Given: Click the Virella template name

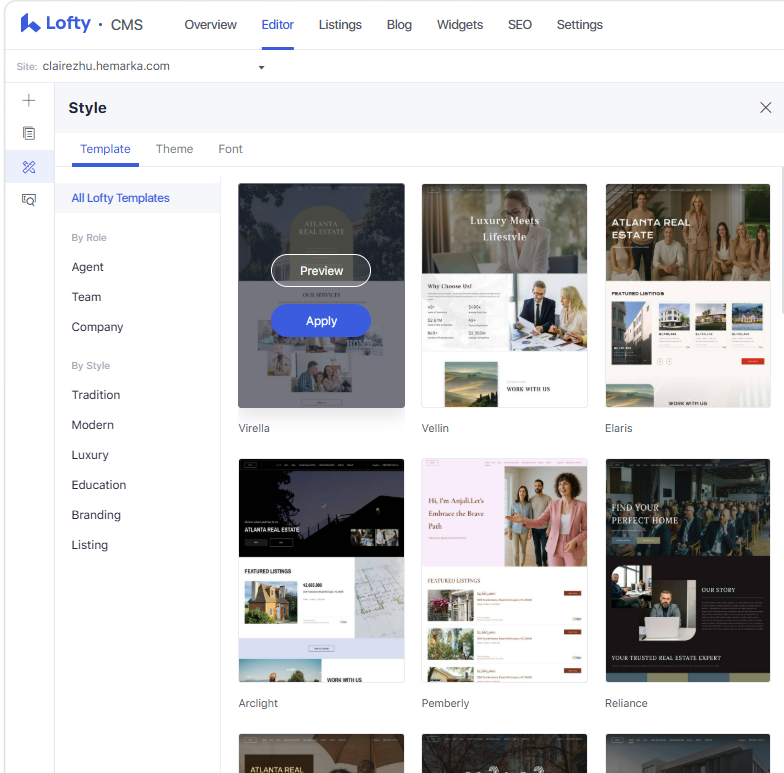Looking at the screenshot, I should click(254, 428).
